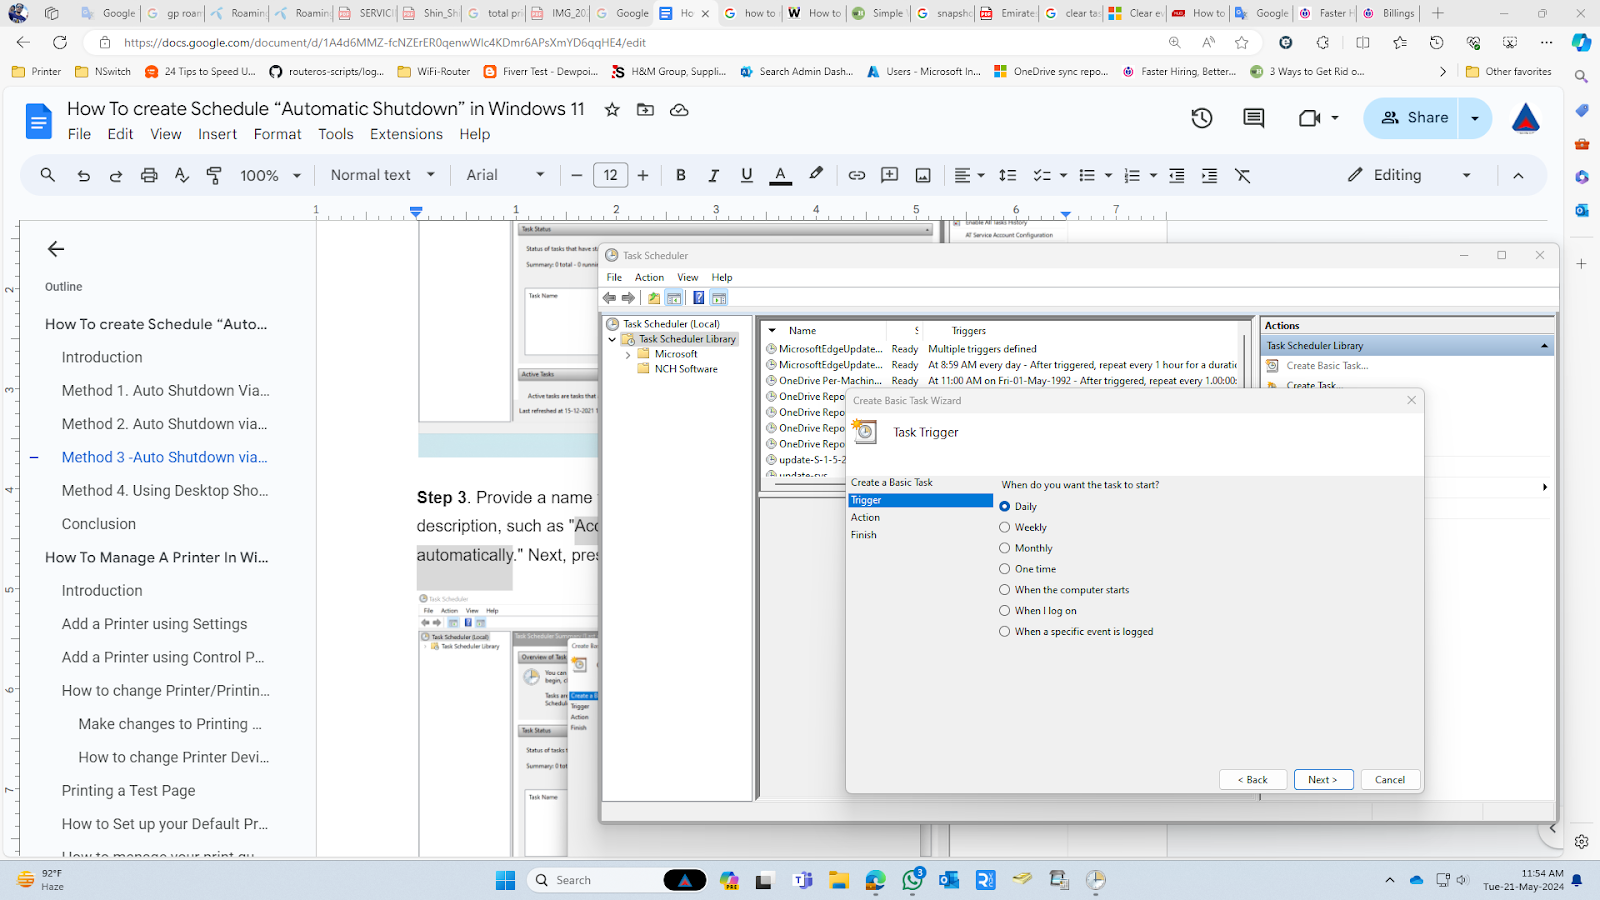Screen dimensions: 1600x900
Task: Click the Share button
Action: click(x=1412, y=118)
